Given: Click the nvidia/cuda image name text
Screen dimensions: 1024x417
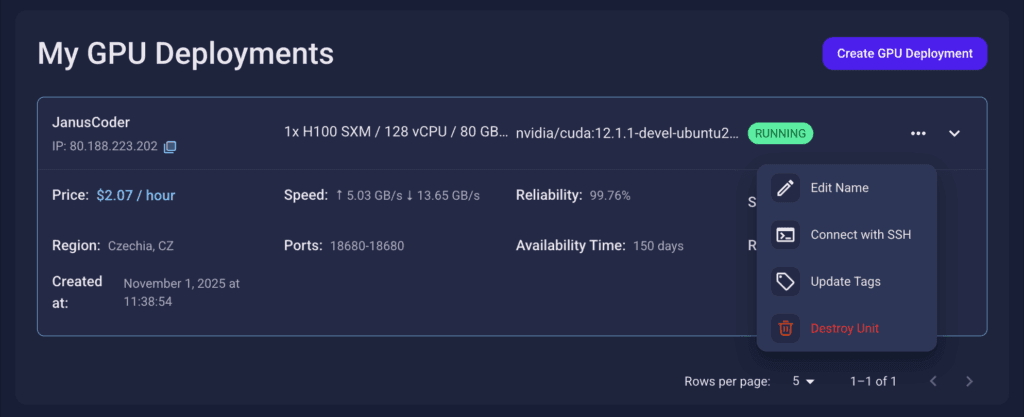Looking at the screenshot, I should (x=627, y=133).
